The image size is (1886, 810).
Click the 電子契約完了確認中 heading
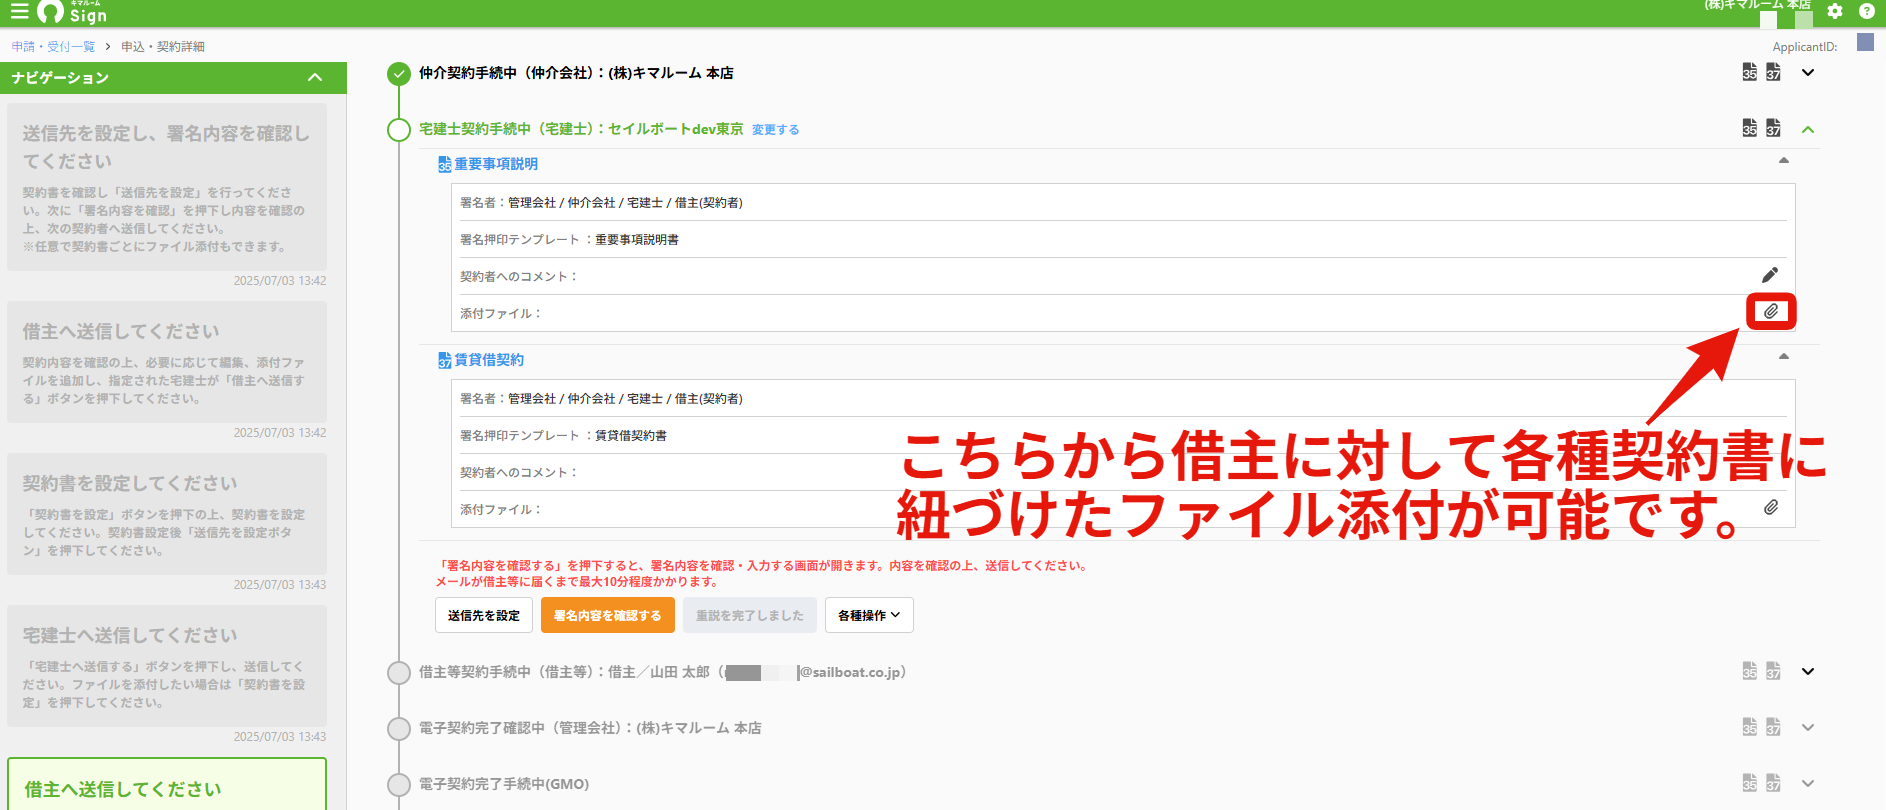(590, 728)
